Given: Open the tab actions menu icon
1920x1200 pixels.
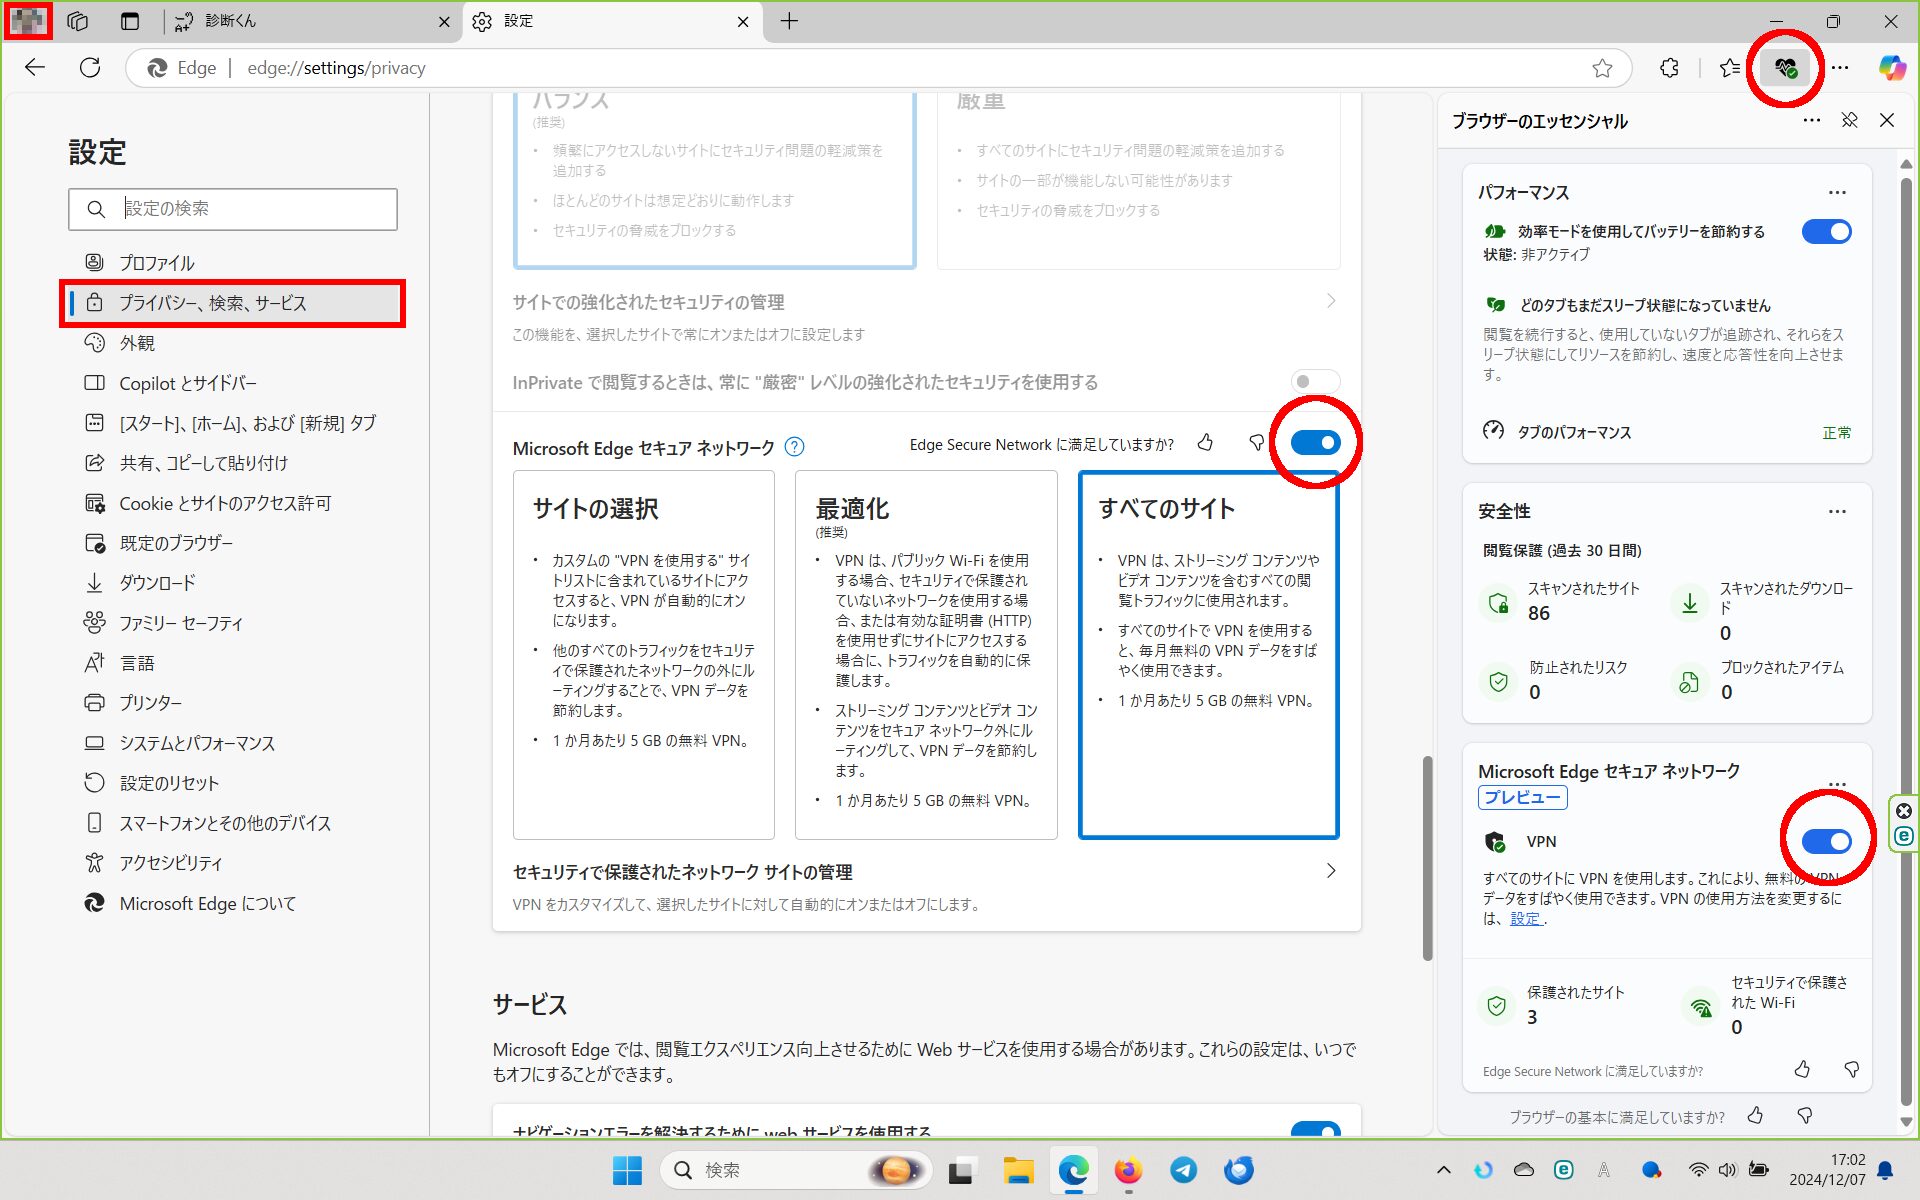Looking at the screenshot, I should 130,21.
